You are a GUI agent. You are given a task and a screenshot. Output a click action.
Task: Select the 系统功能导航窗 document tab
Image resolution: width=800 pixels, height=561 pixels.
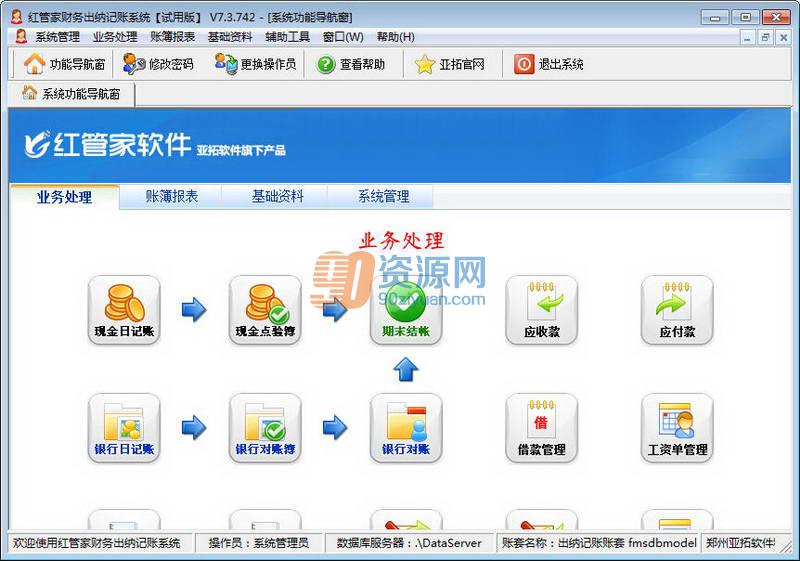point(71,94)
